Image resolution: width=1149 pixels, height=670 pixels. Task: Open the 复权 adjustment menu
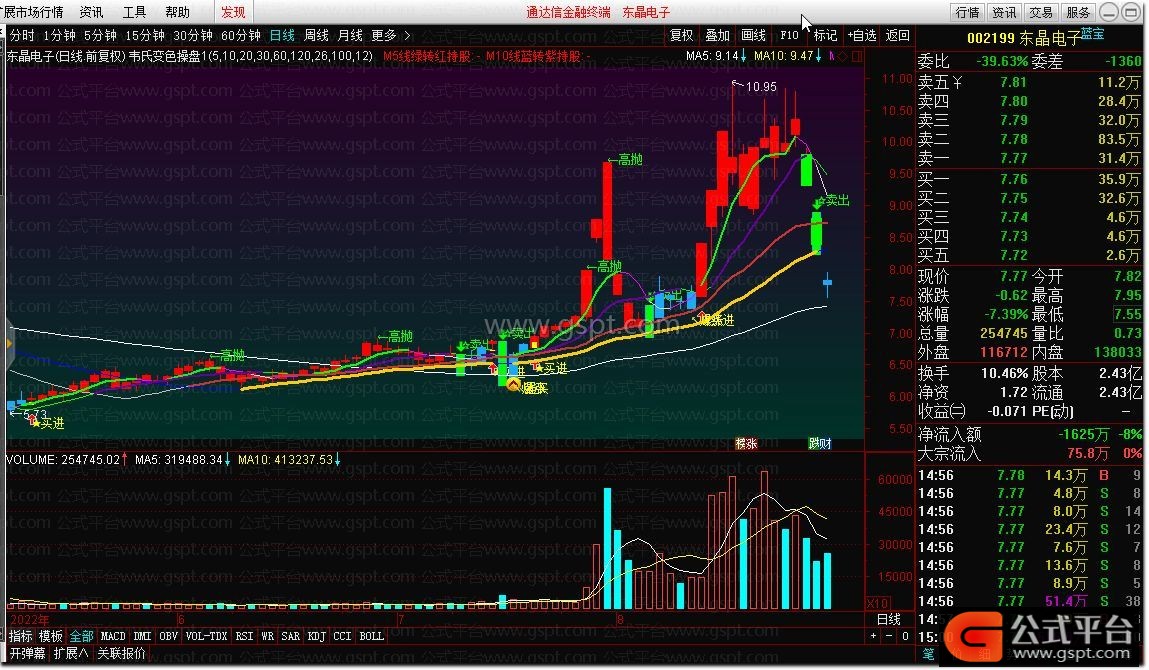point(681,35)
